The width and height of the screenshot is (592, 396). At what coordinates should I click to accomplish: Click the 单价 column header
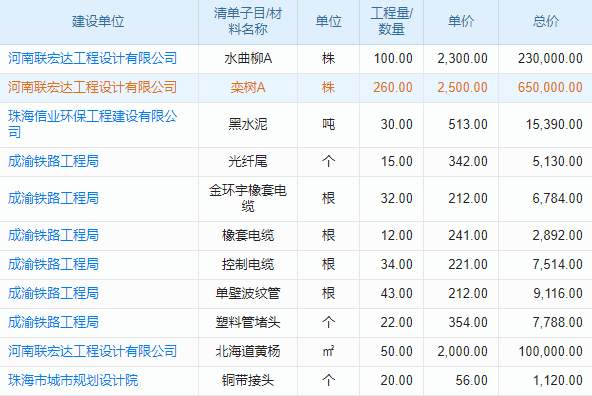[461, 22]
